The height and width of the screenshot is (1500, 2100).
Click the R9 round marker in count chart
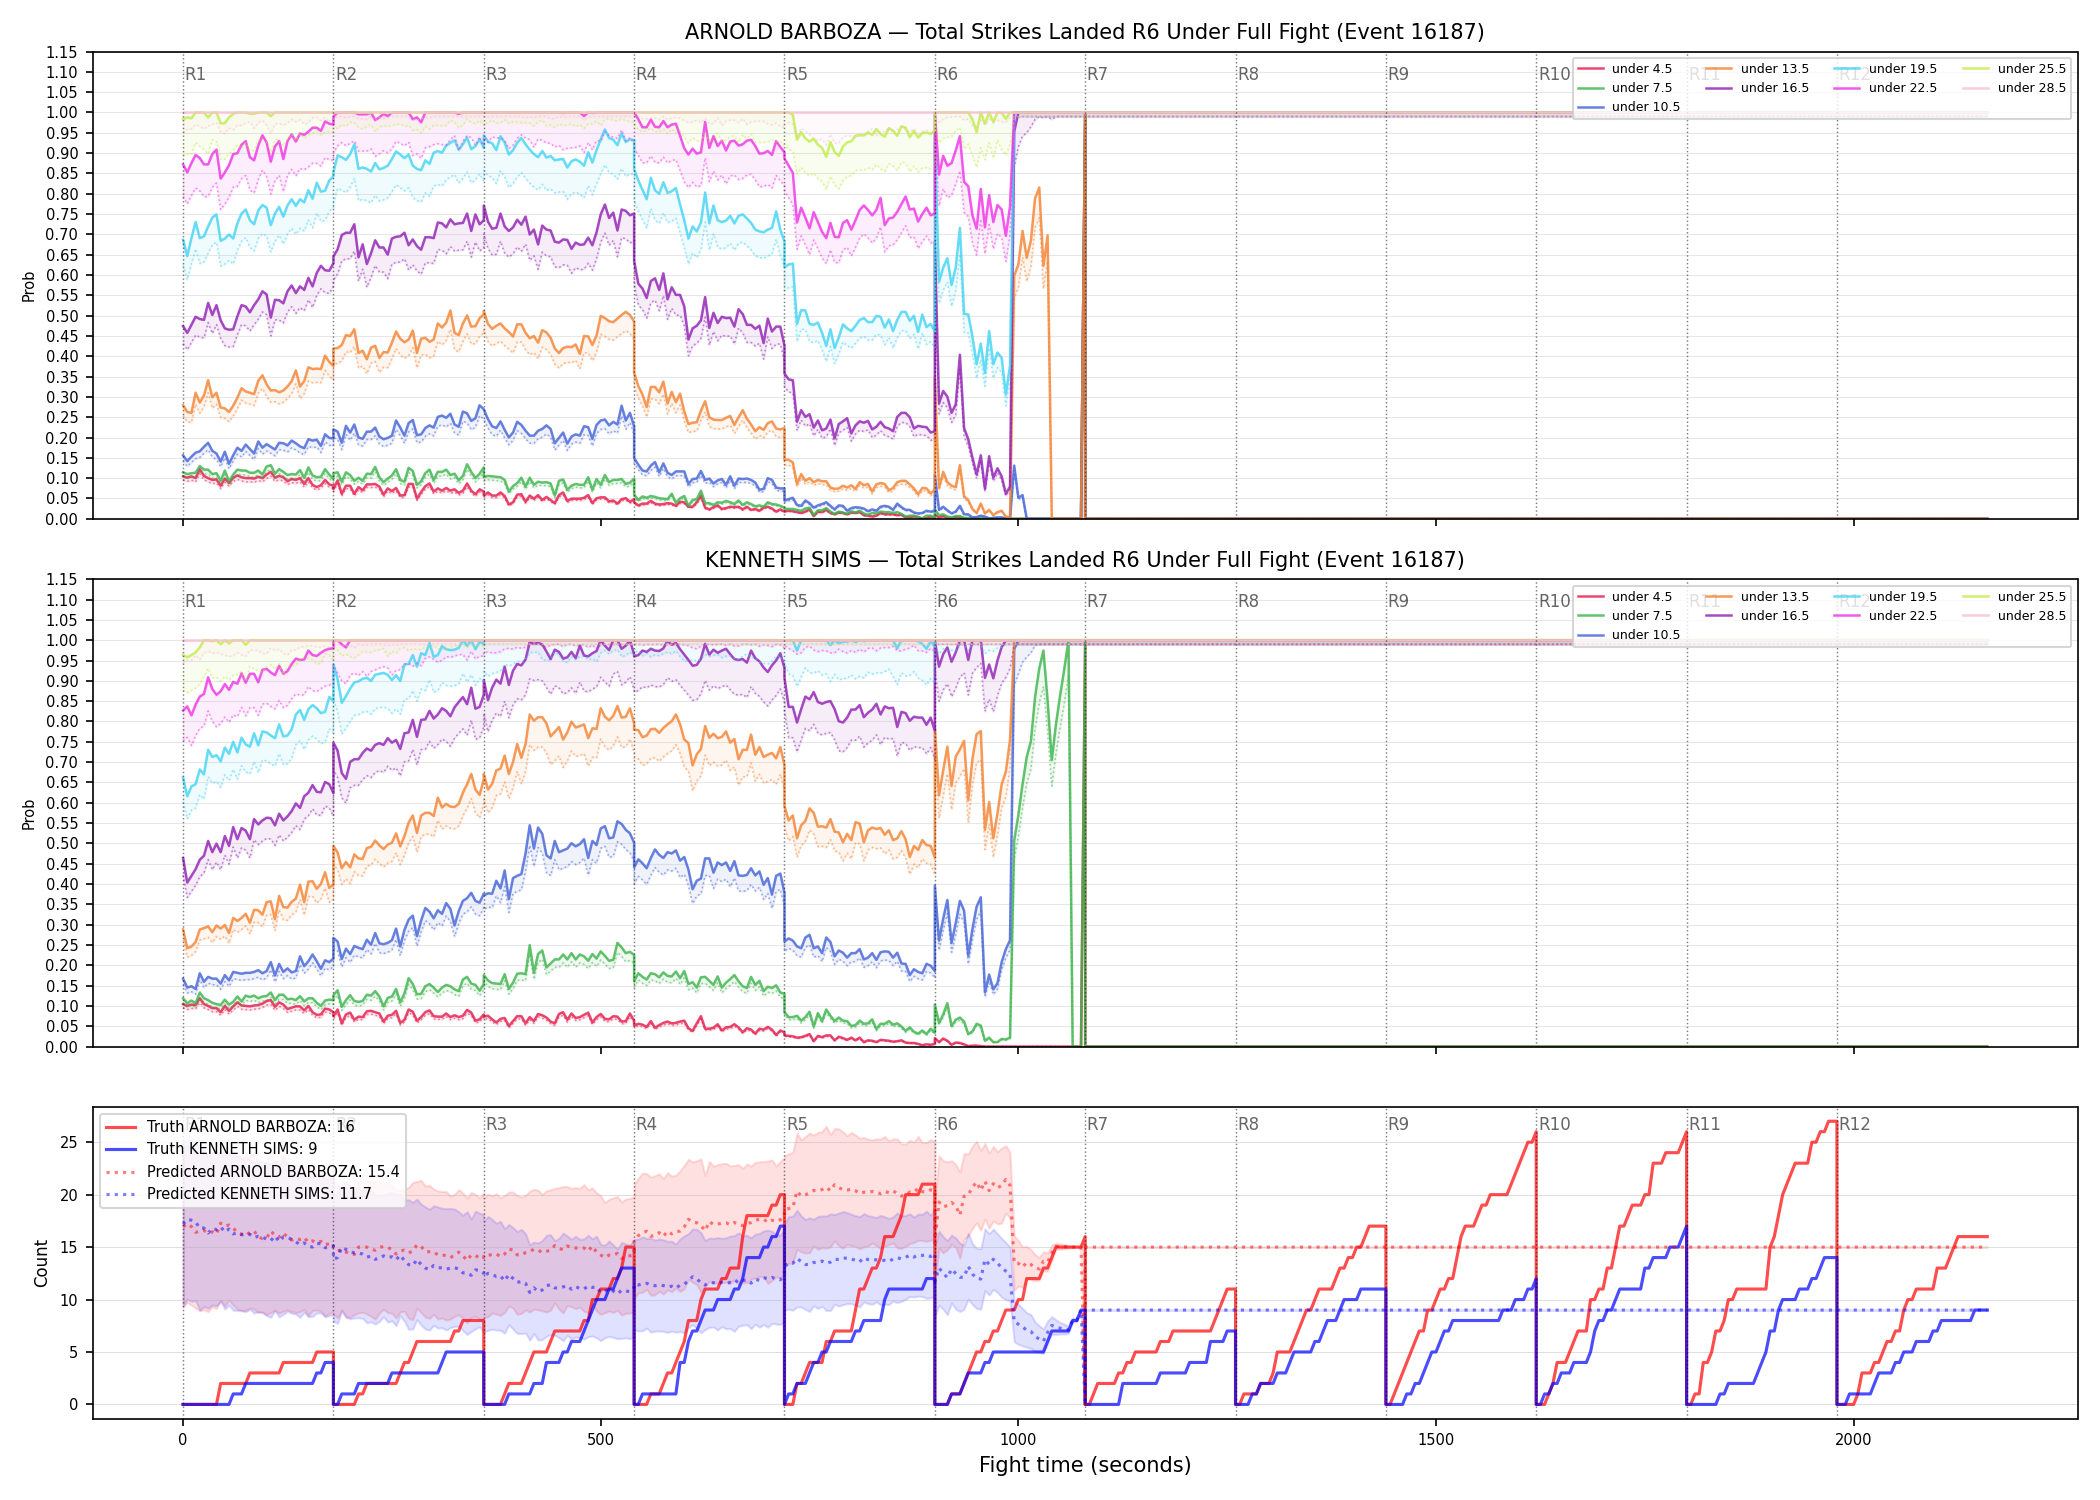pos(1398,1124)
